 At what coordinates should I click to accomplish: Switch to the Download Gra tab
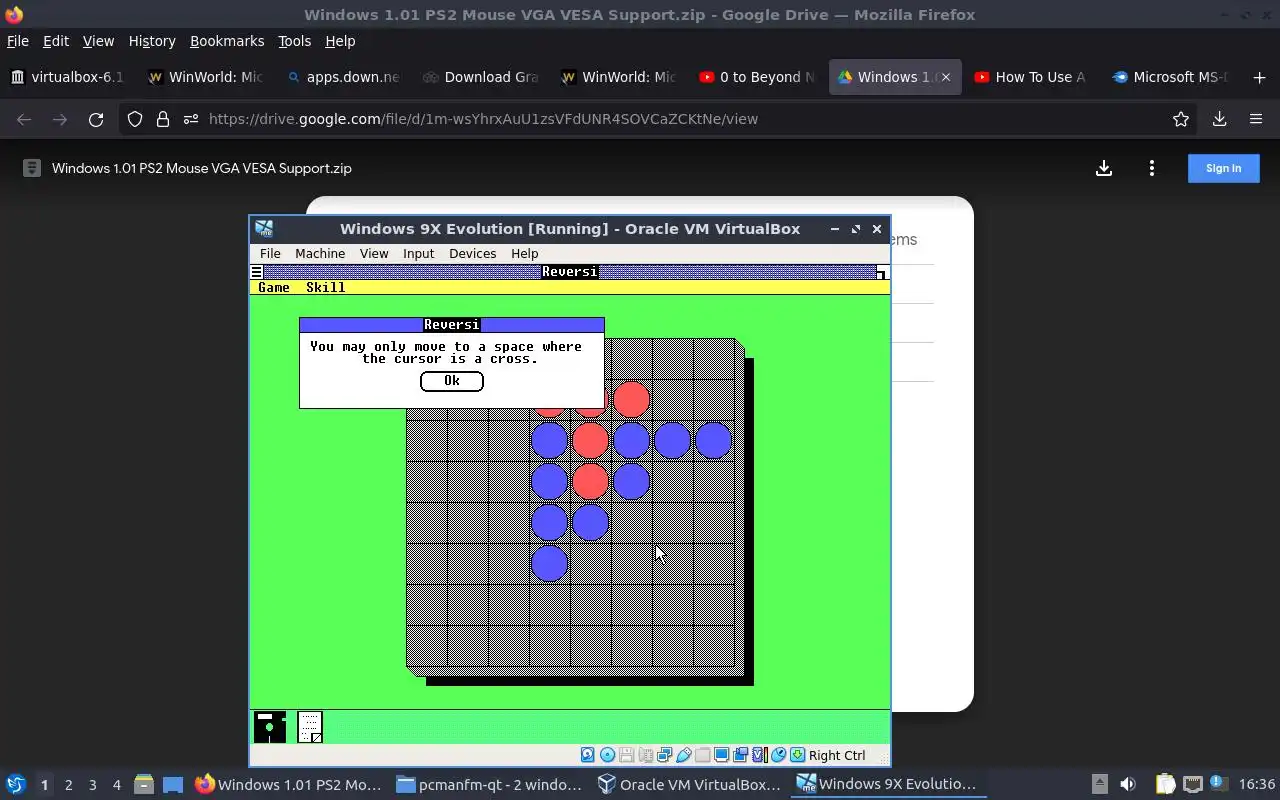[480, 77]
